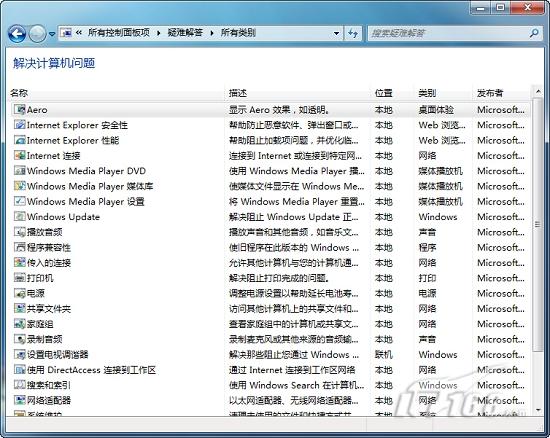
Task: Click category cell '桌面体验'
Action: [436, 110]
